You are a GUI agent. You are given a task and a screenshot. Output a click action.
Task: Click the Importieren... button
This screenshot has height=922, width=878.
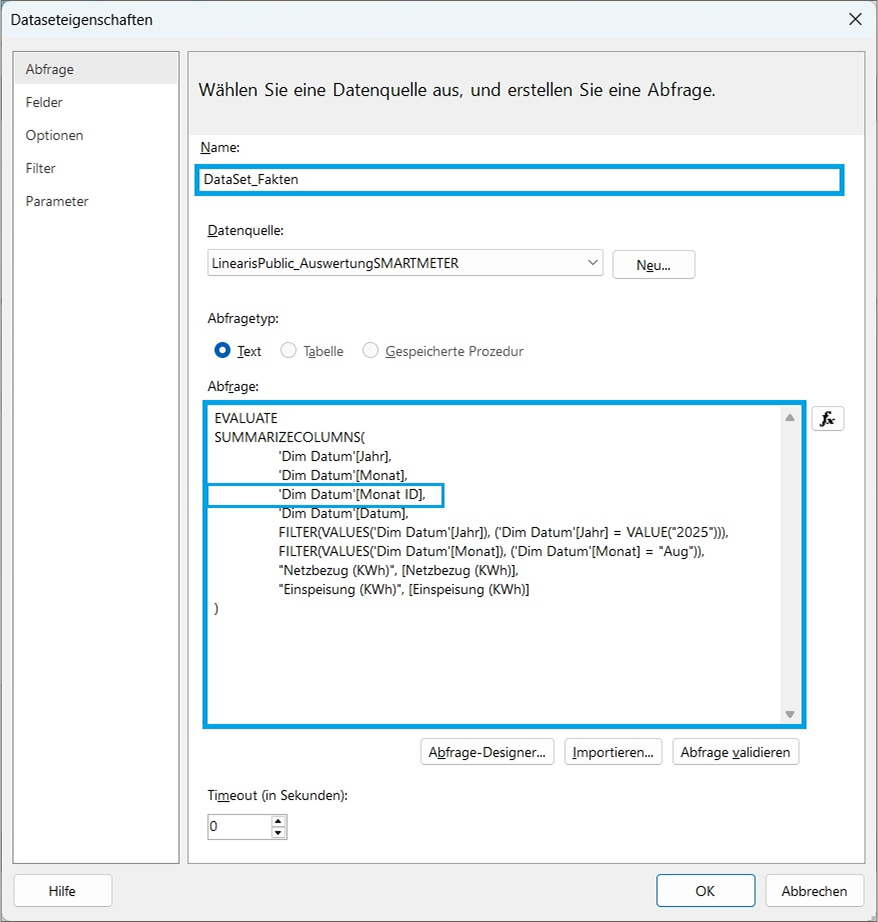click(x=613, y=752)
